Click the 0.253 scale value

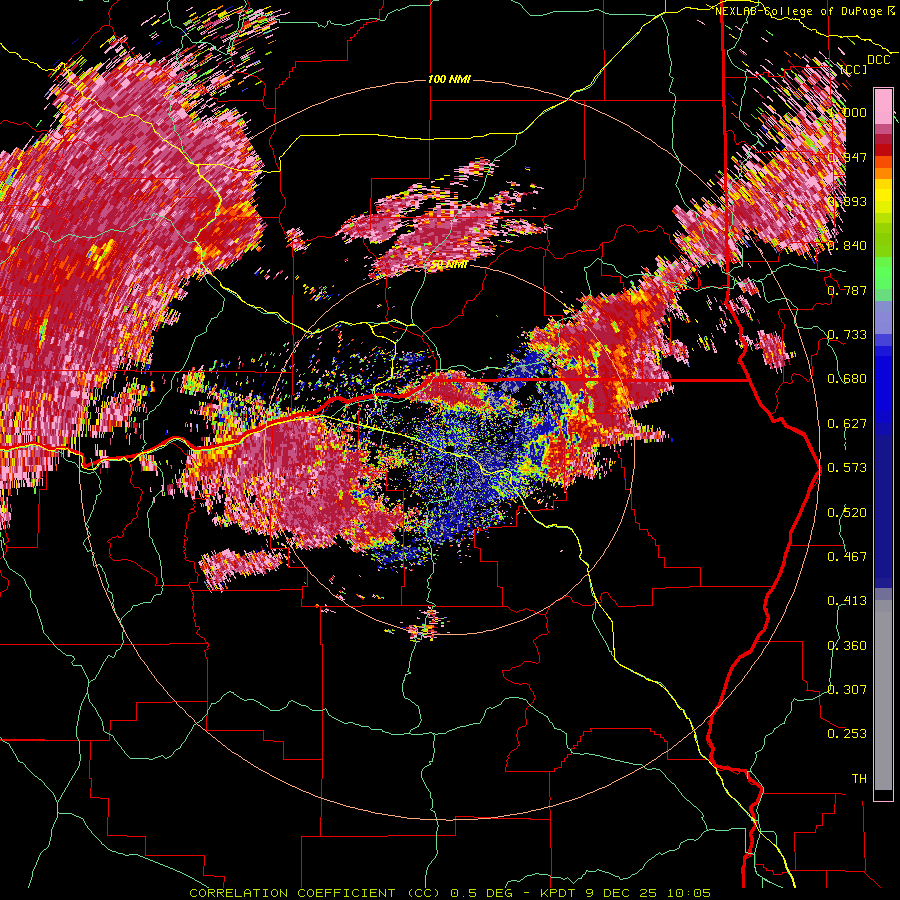point(847,734)
